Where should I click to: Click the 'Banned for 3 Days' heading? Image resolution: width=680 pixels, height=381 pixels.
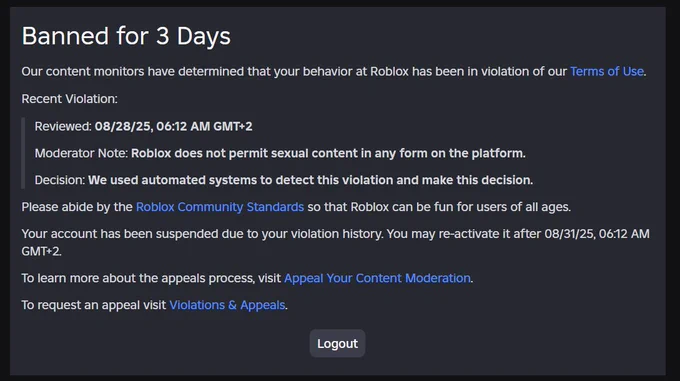point(126,36)
